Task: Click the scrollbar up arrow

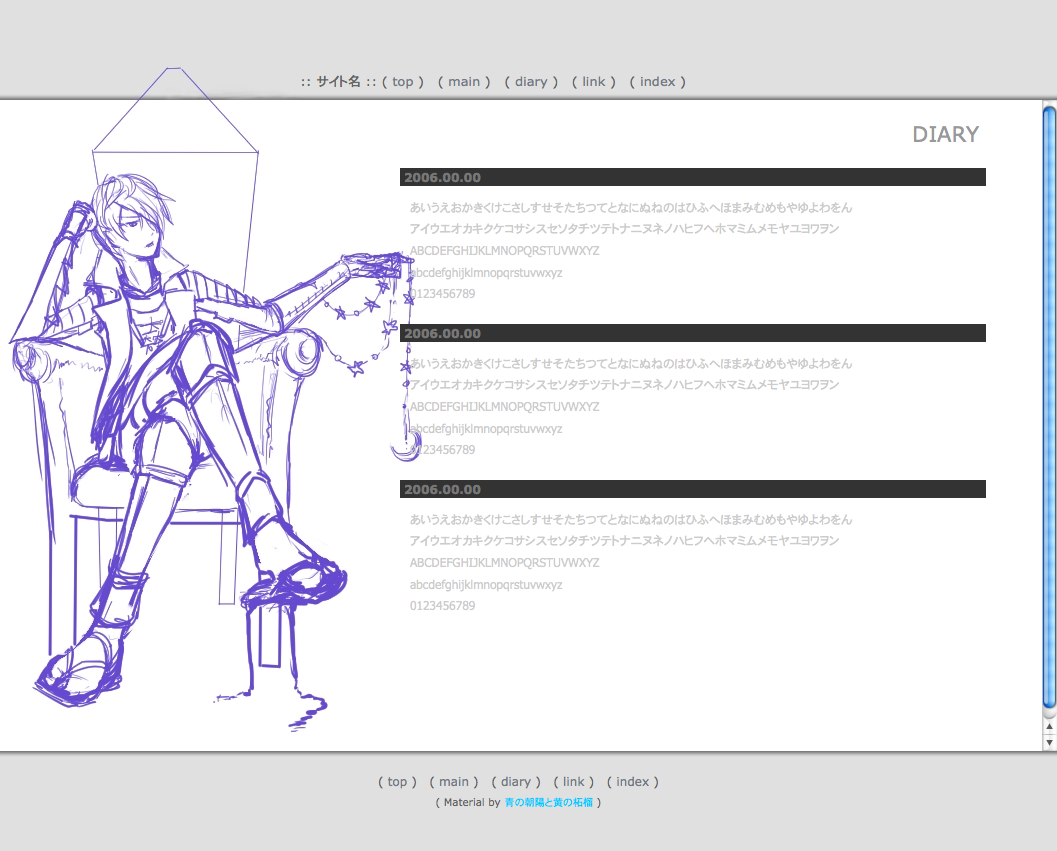Action: pos(1050,727)
